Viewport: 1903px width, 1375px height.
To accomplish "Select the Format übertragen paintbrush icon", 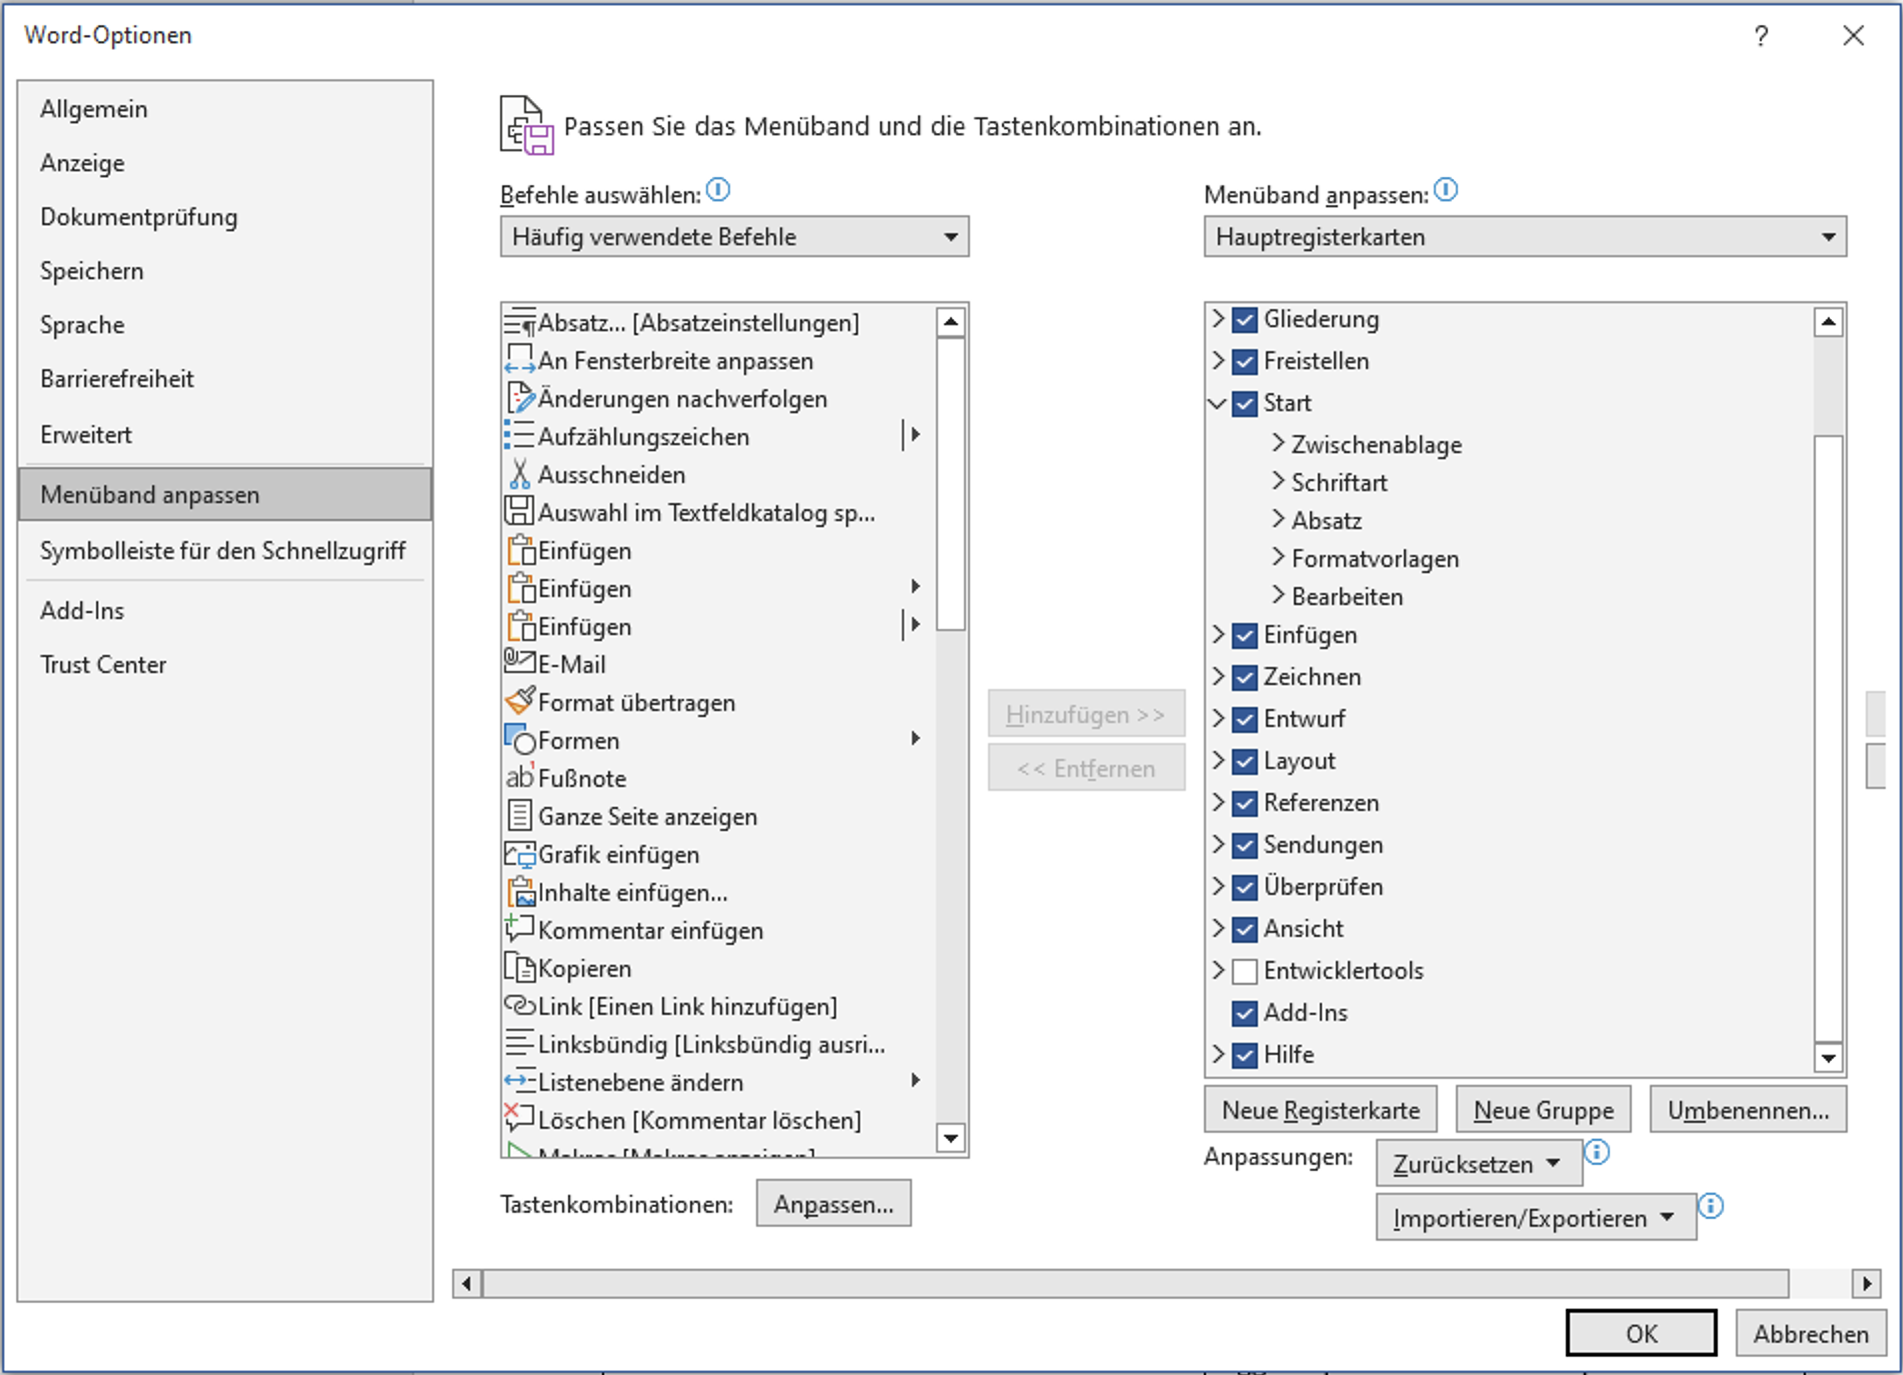I will coord(520,701).
